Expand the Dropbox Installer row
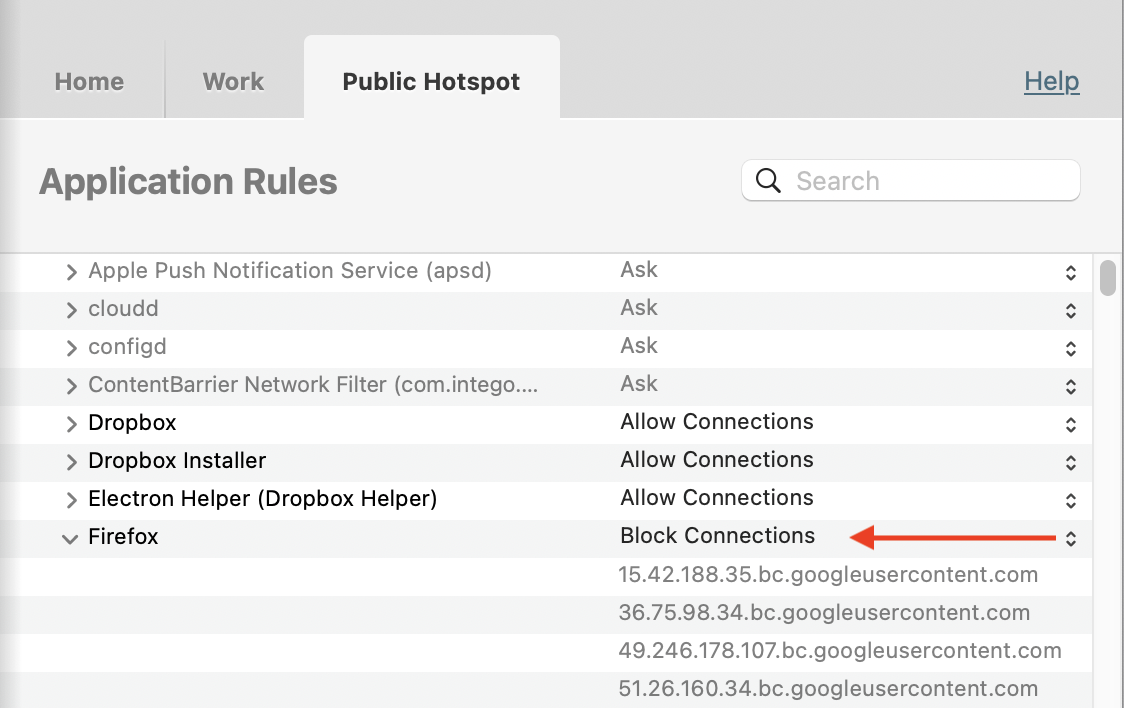 click(71, 462)
